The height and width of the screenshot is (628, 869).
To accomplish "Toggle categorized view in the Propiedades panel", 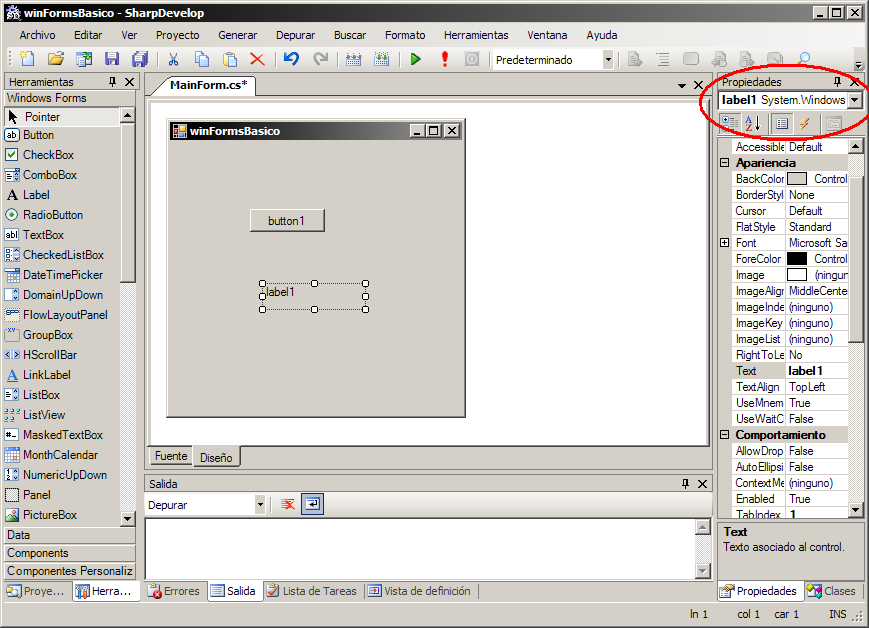I will click(728, 122).
